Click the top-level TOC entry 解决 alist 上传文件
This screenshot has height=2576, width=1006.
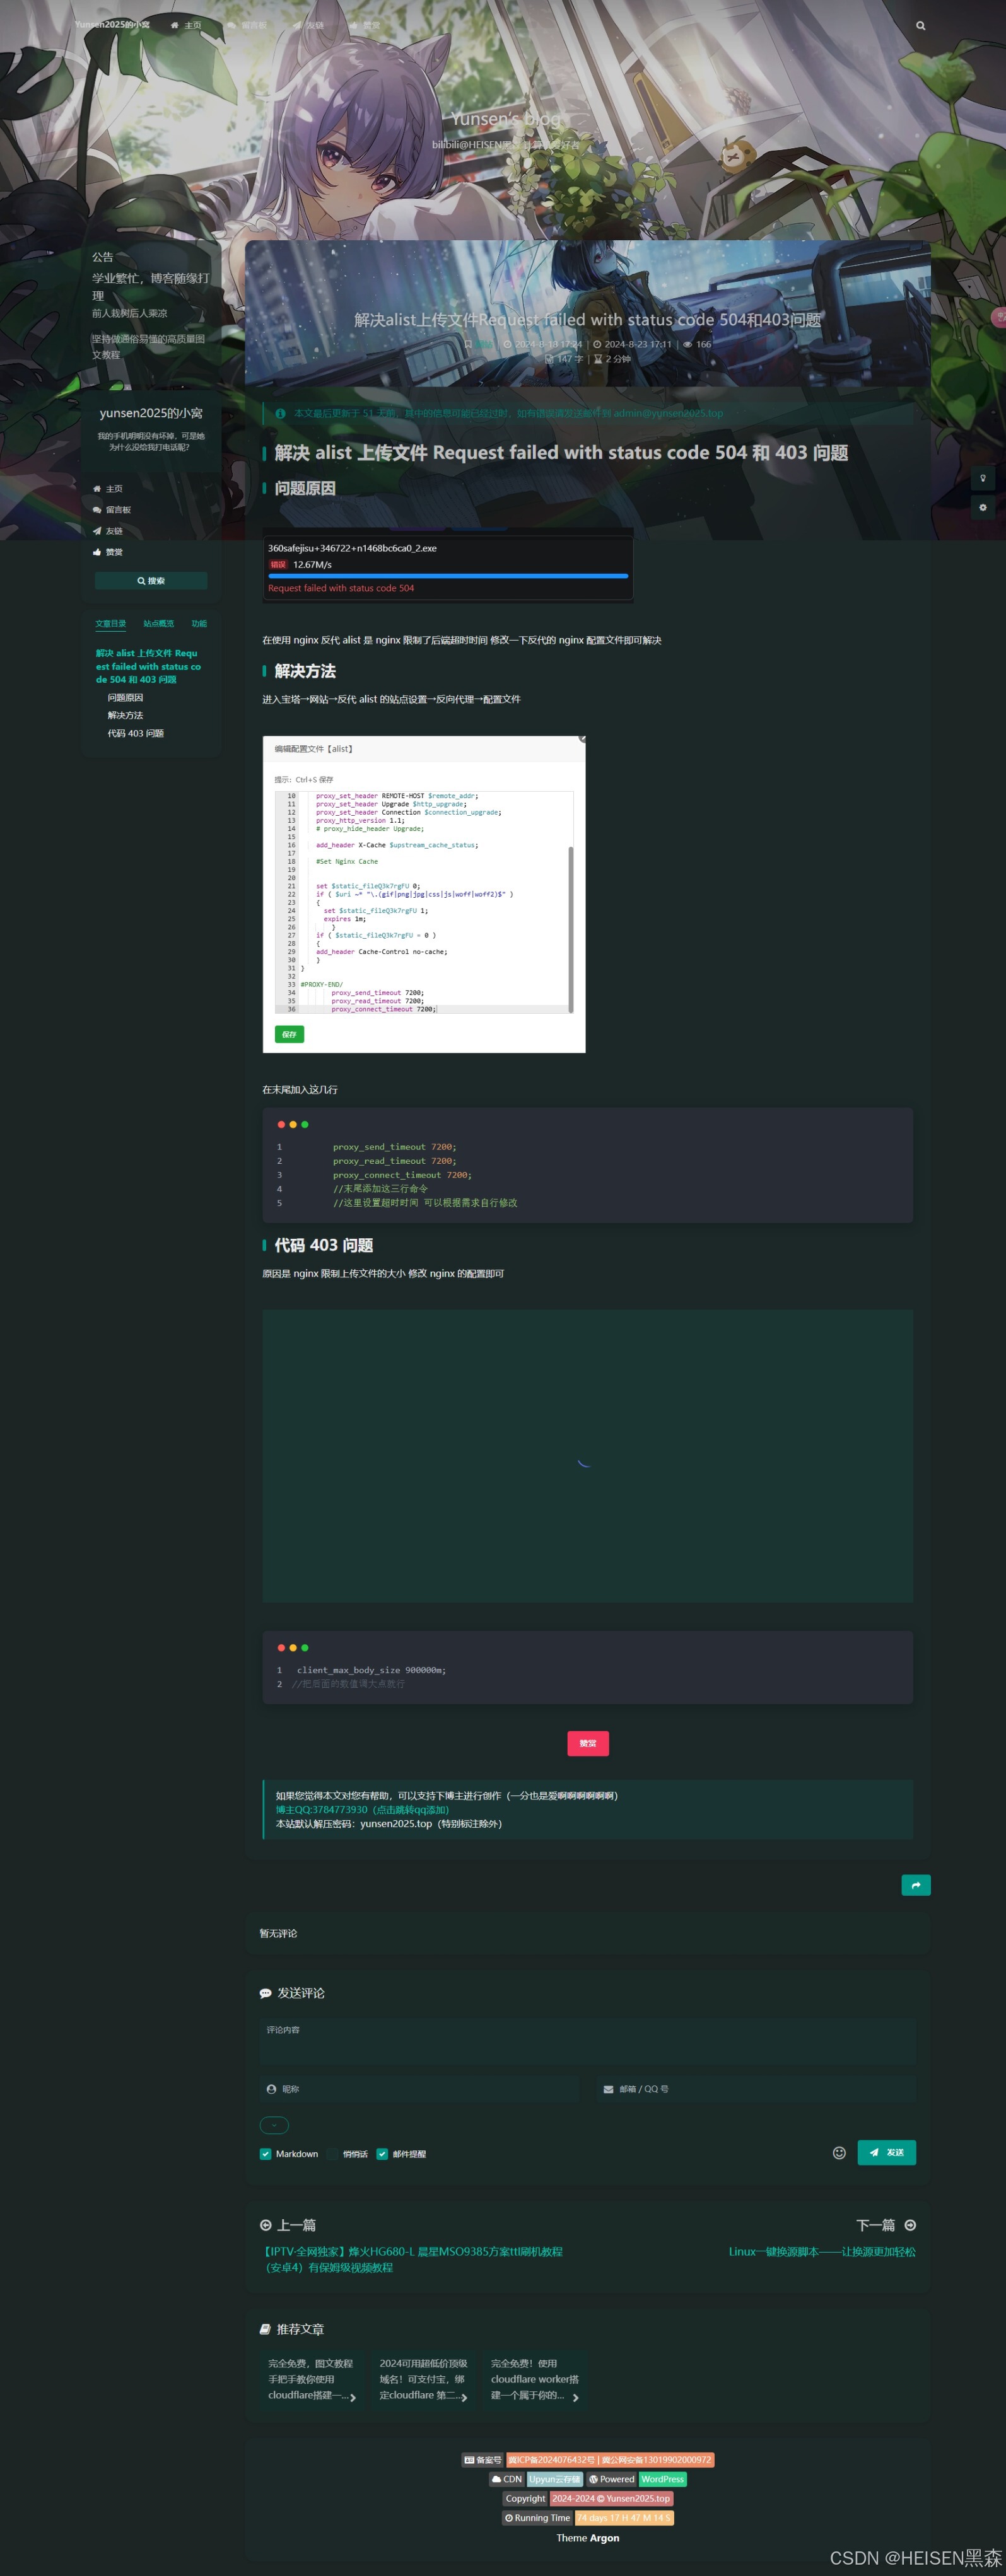coord(148,666)
